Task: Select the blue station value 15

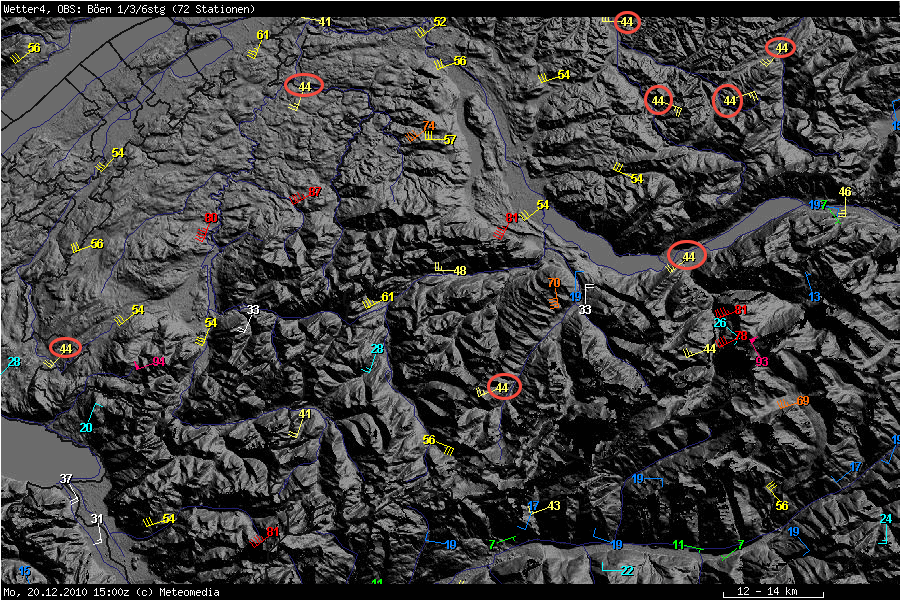Action: [25, 571]
